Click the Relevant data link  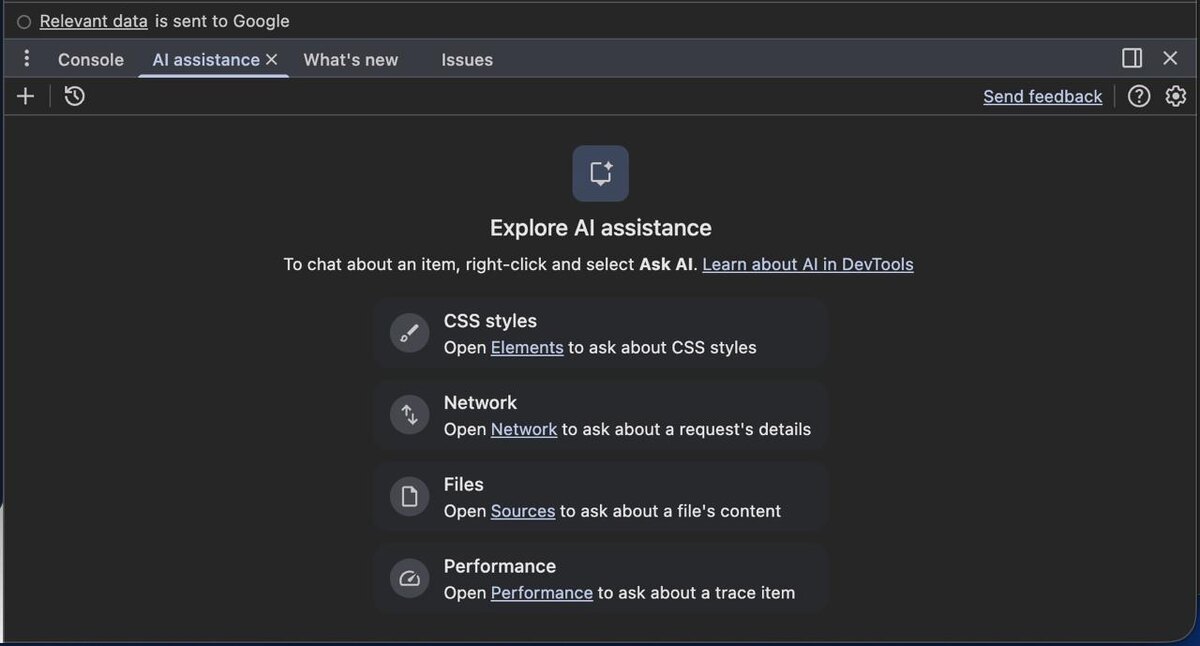[93, 21]
